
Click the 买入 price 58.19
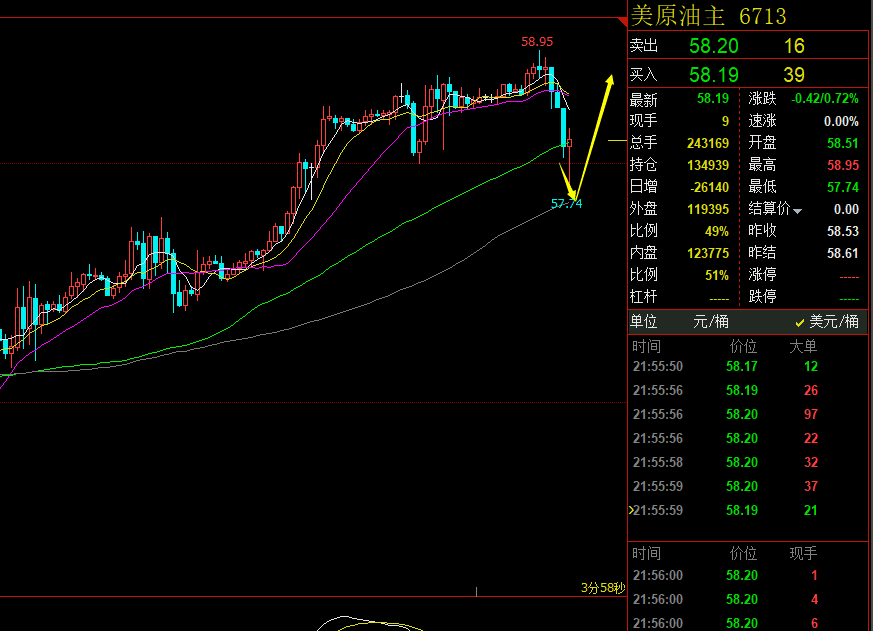click(714, 75)
